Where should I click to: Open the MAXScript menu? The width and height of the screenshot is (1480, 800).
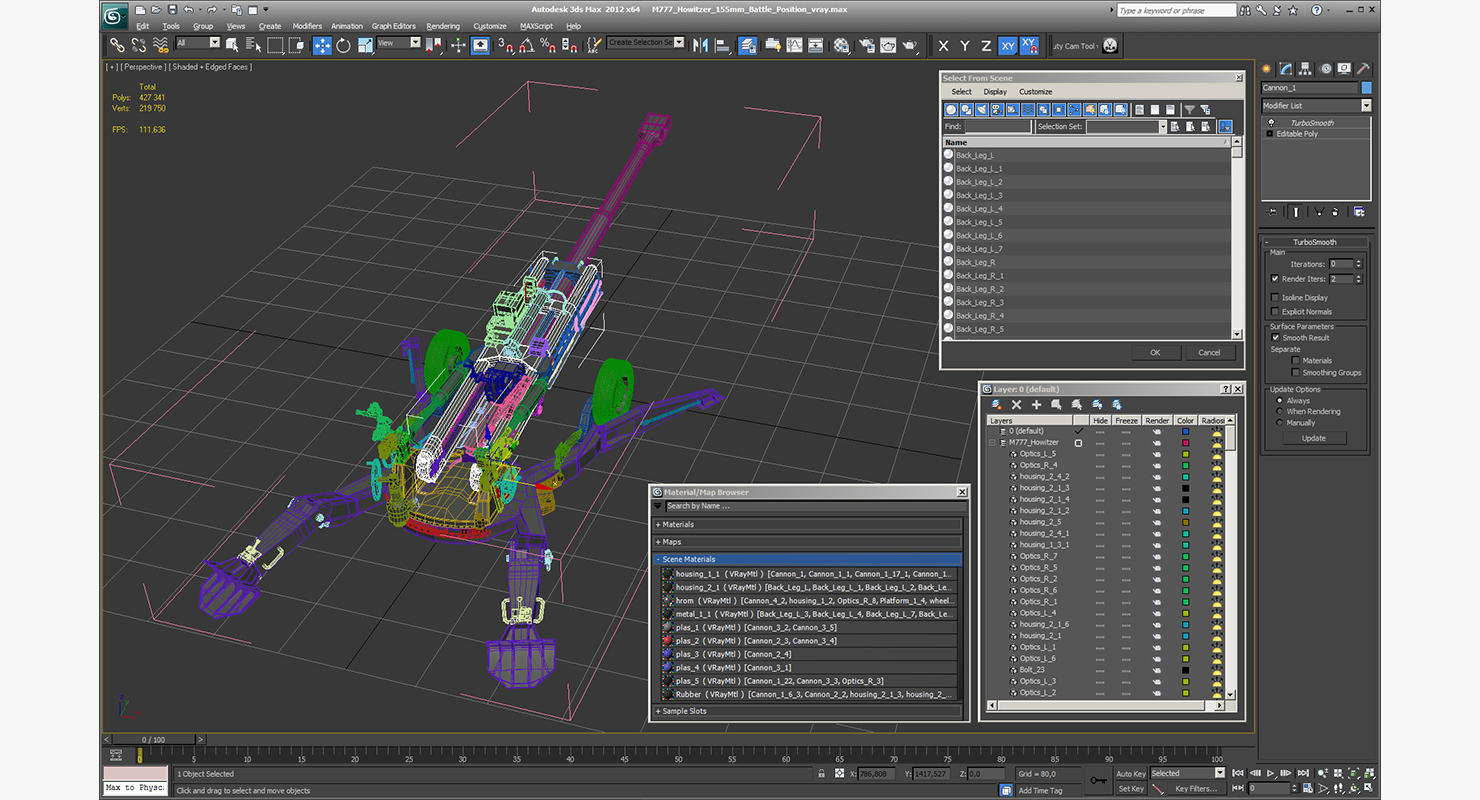click(x=537, y=27)
